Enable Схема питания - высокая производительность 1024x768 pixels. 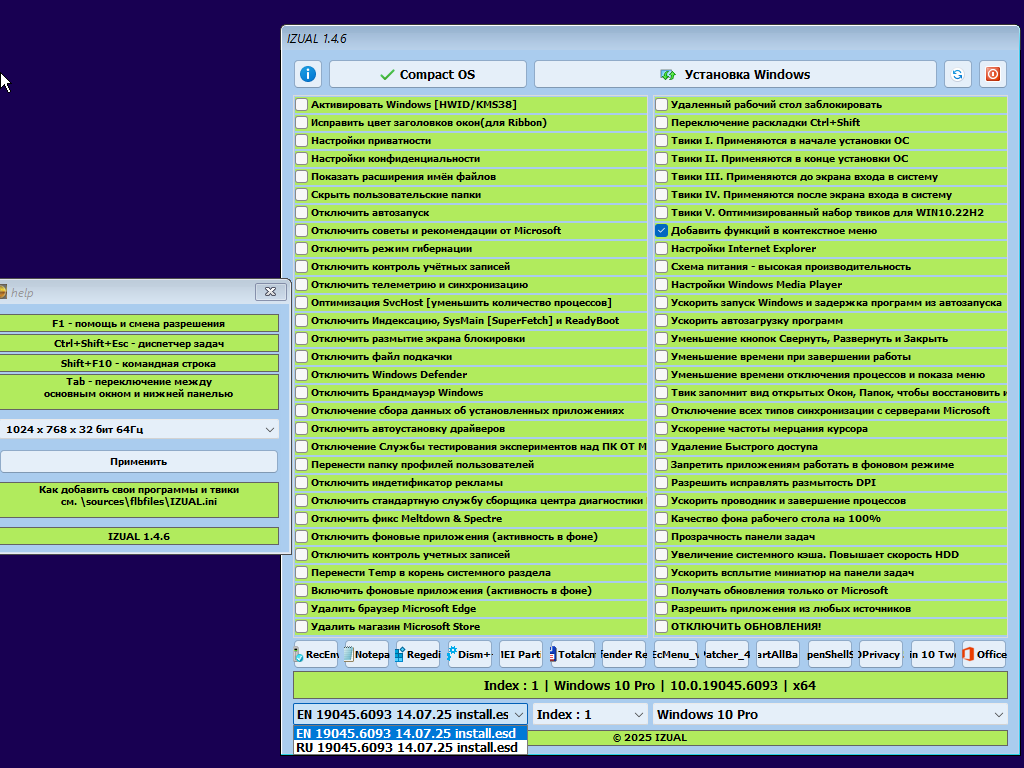[x=662, y=266]
